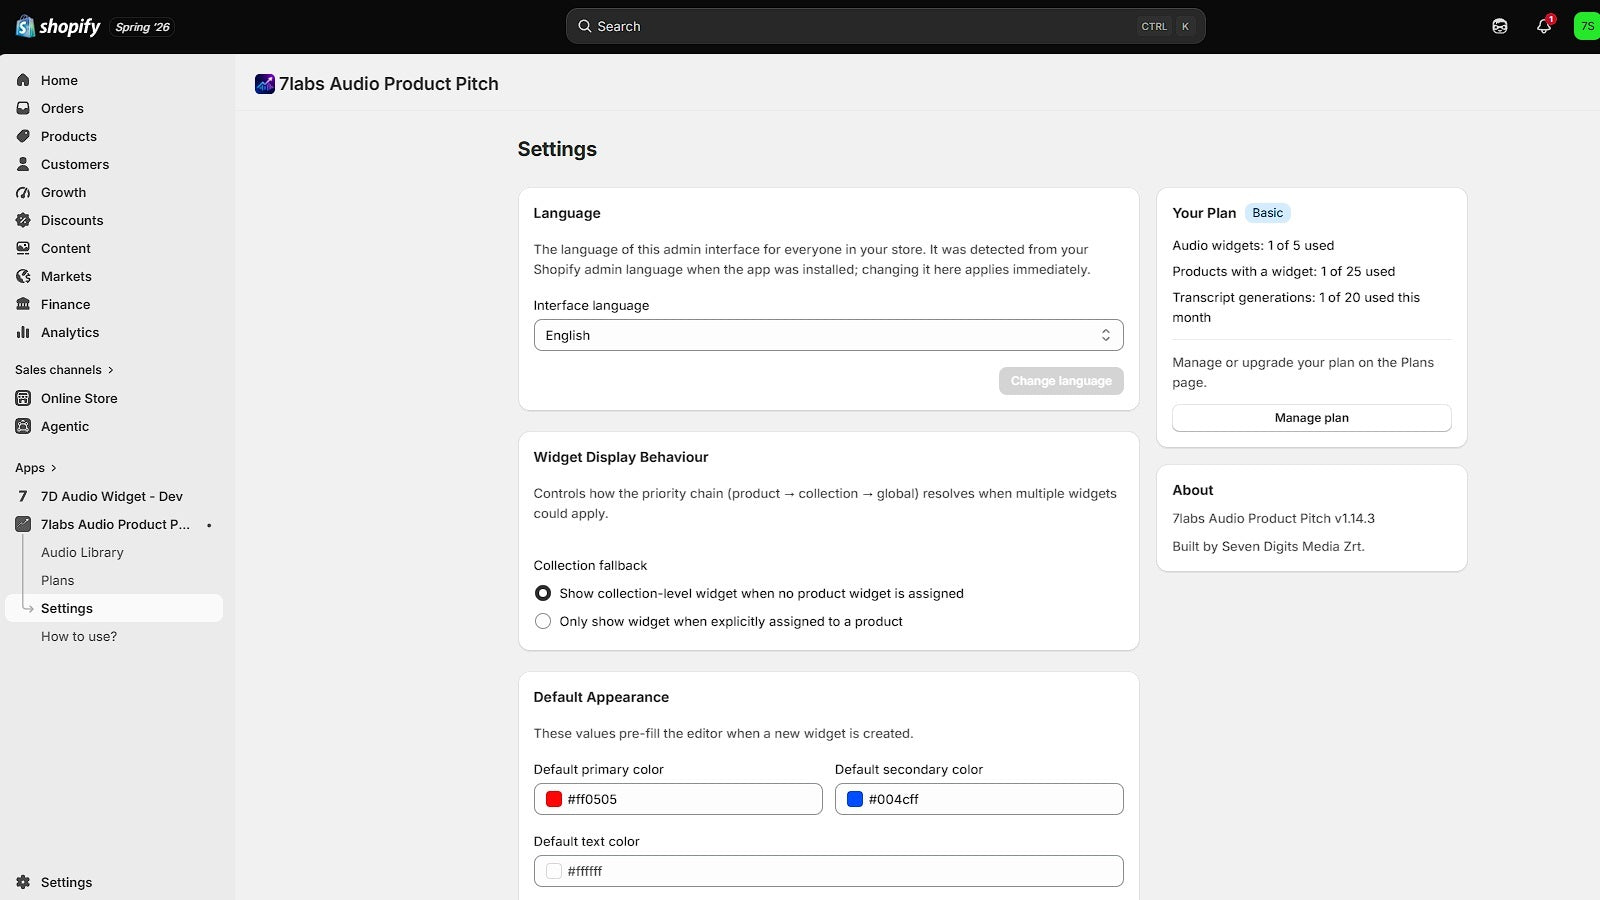Click the Shopify logo

pos(58,27)
